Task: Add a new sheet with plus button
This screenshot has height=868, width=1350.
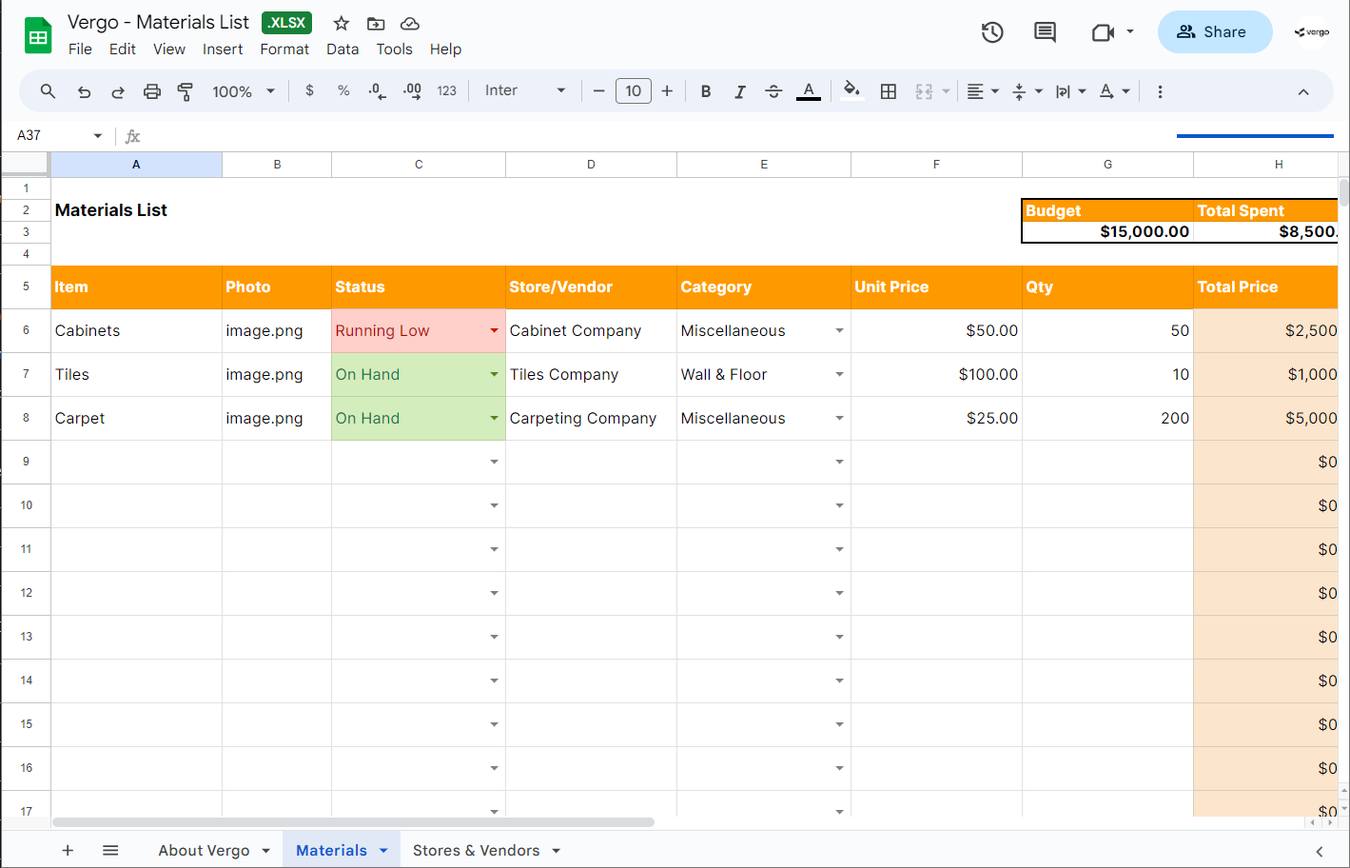Action: tap(68, 850)
